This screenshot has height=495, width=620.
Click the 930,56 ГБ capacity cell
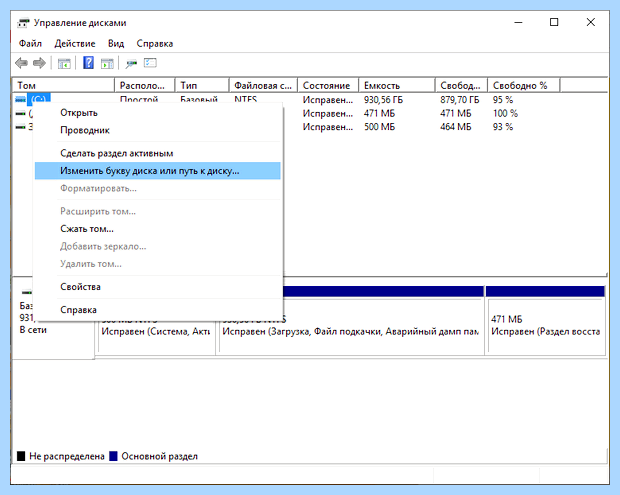[383, 100]
